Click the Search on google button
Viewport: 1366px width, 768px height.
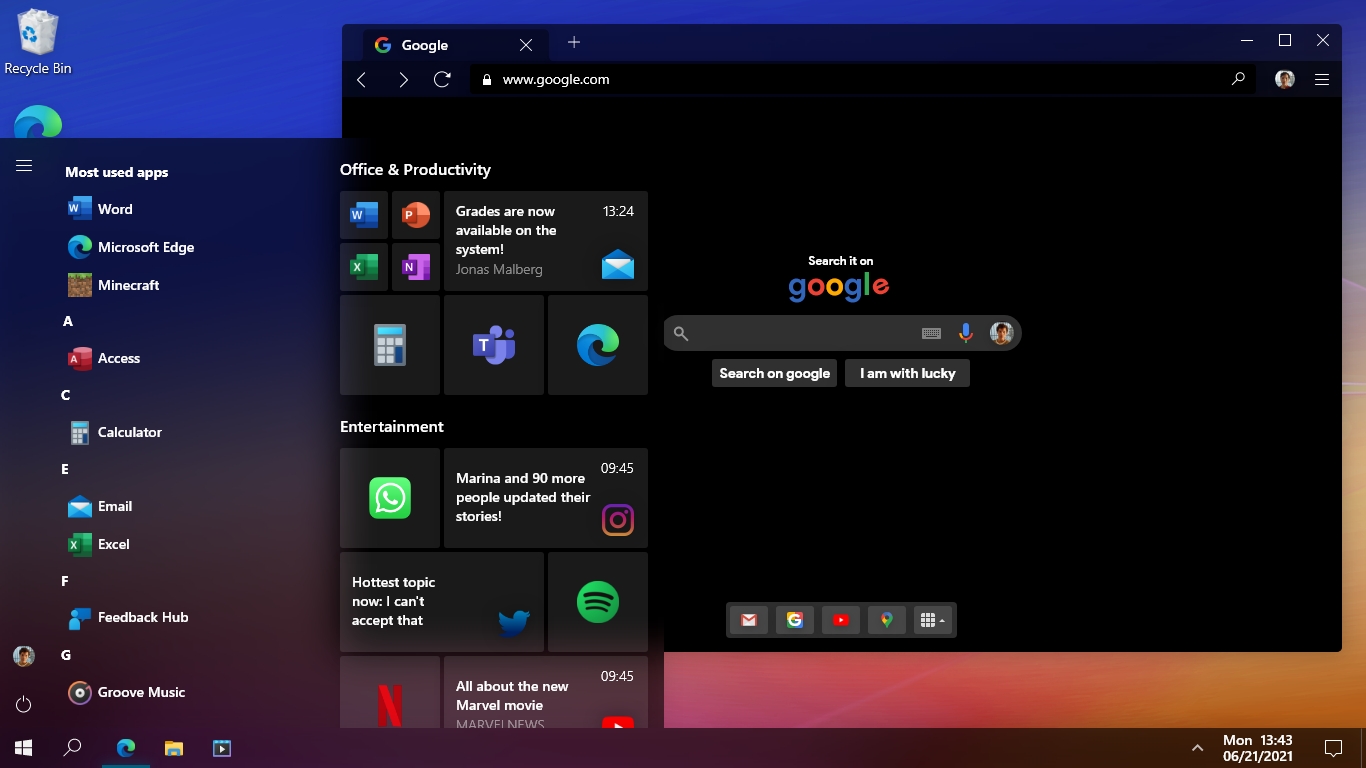pyautogui.click(x=774, y=373)
